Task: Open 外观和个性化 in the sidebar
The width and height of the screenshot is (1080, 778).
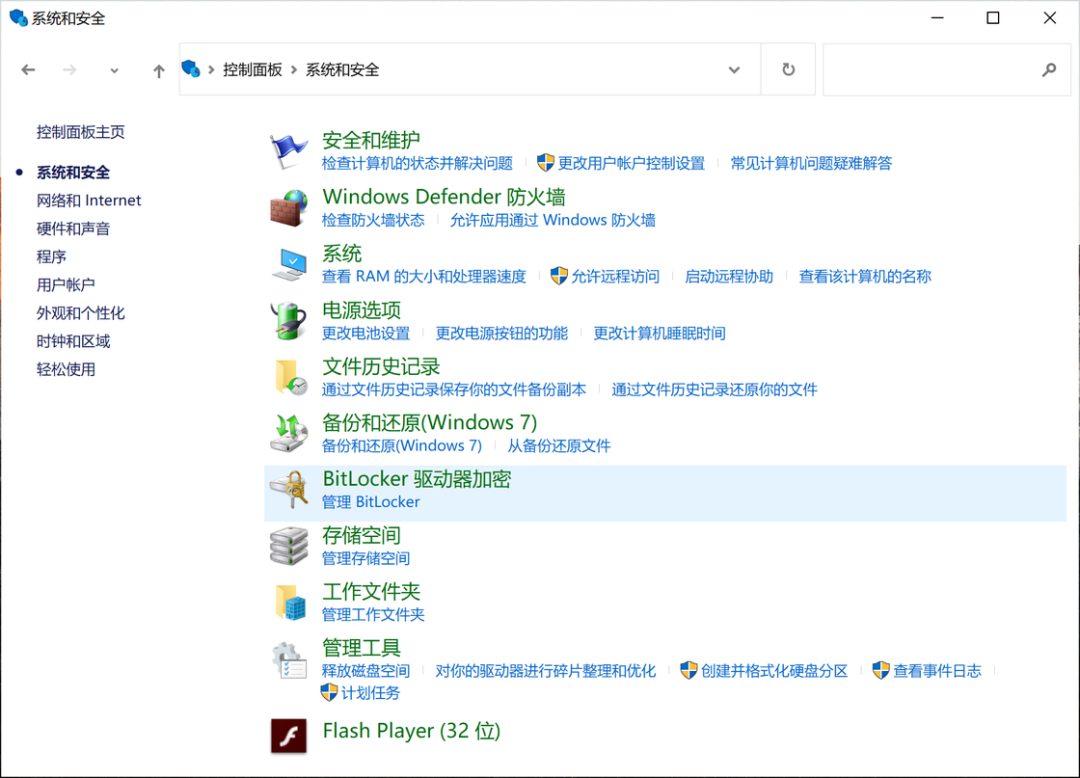Action: click(x=81, y=313)
